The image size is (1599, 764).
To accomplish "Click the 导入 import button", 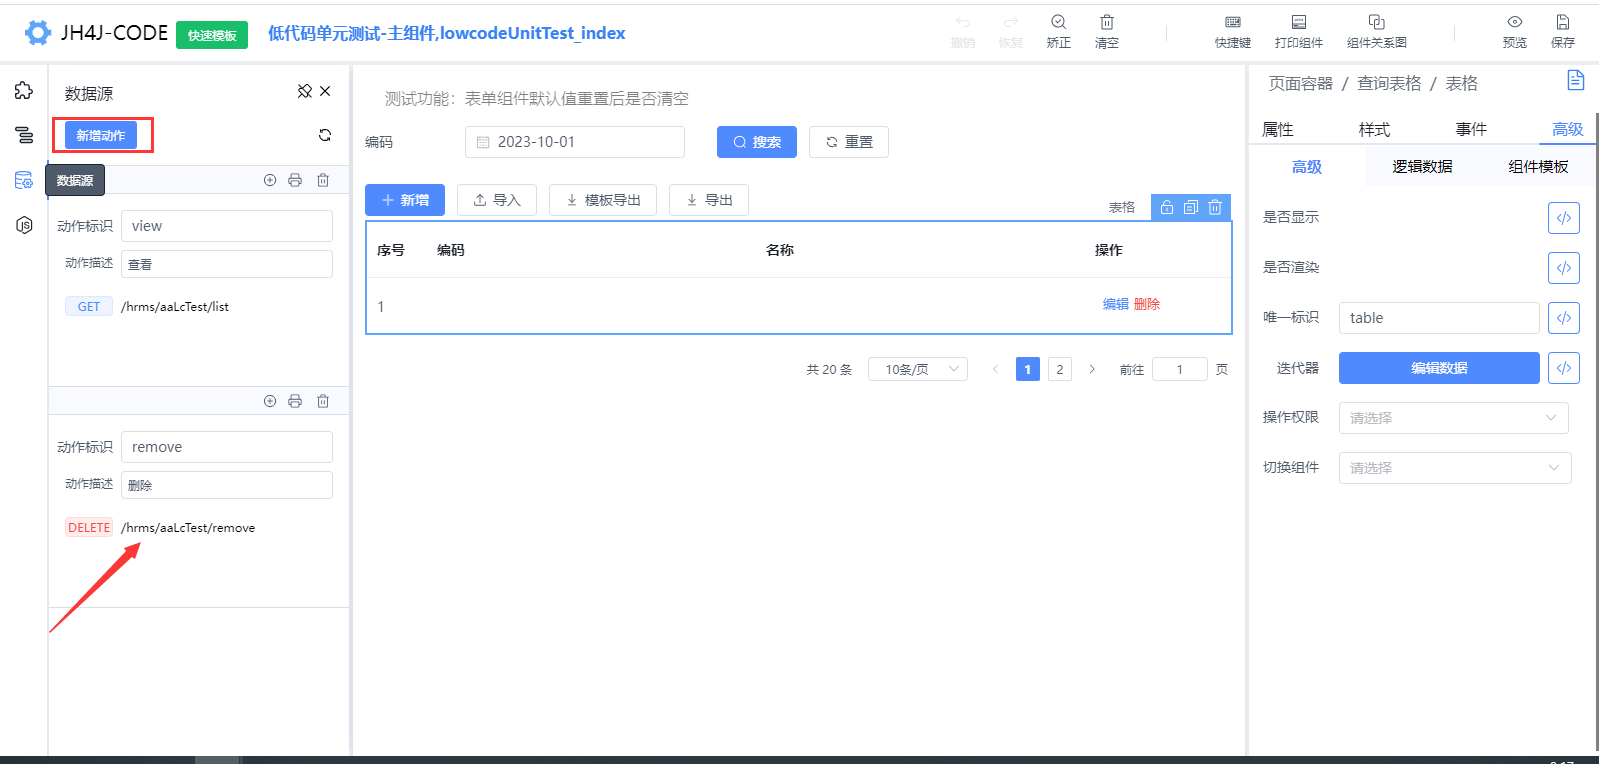I will (x=497, y=200).
